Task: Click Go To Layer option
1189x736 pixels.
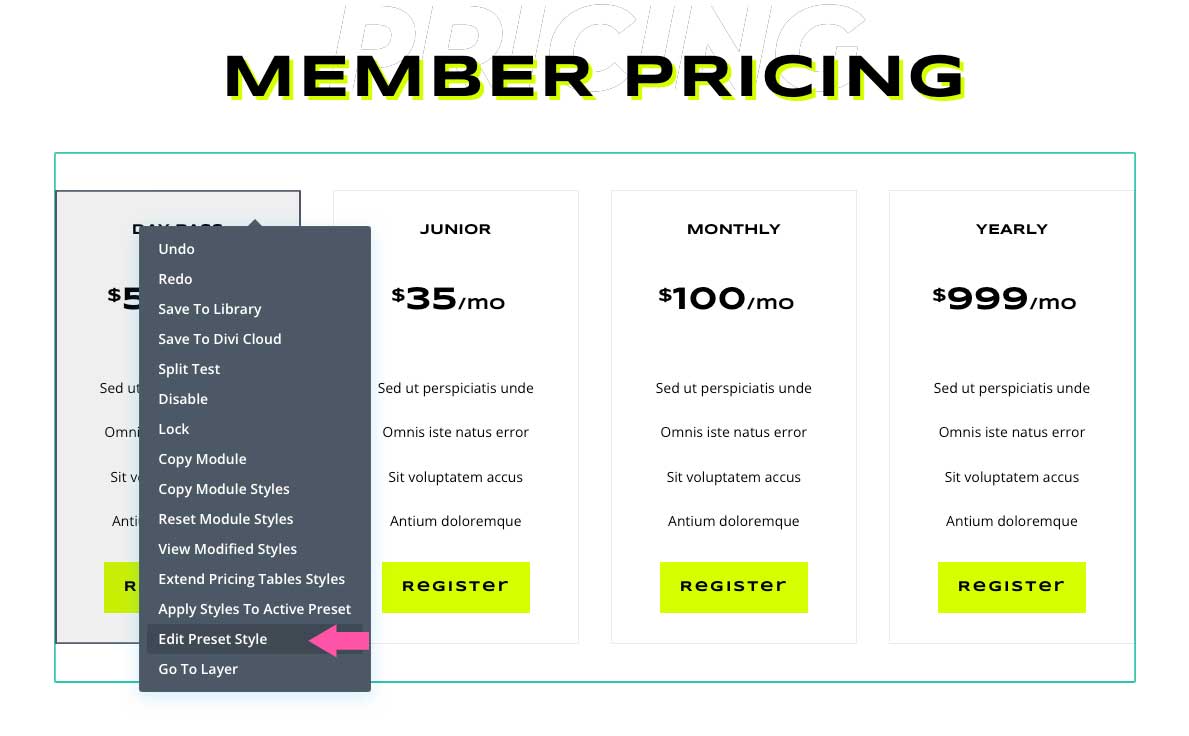Action: [x=198, y=669]
